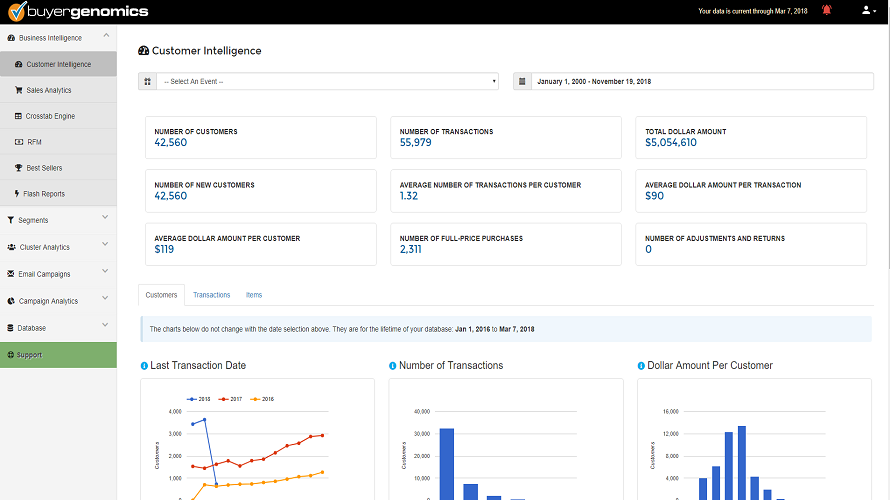Click tallest bar in Number of Transactions chart
This screenshot has height=500, width=890.
447,464
